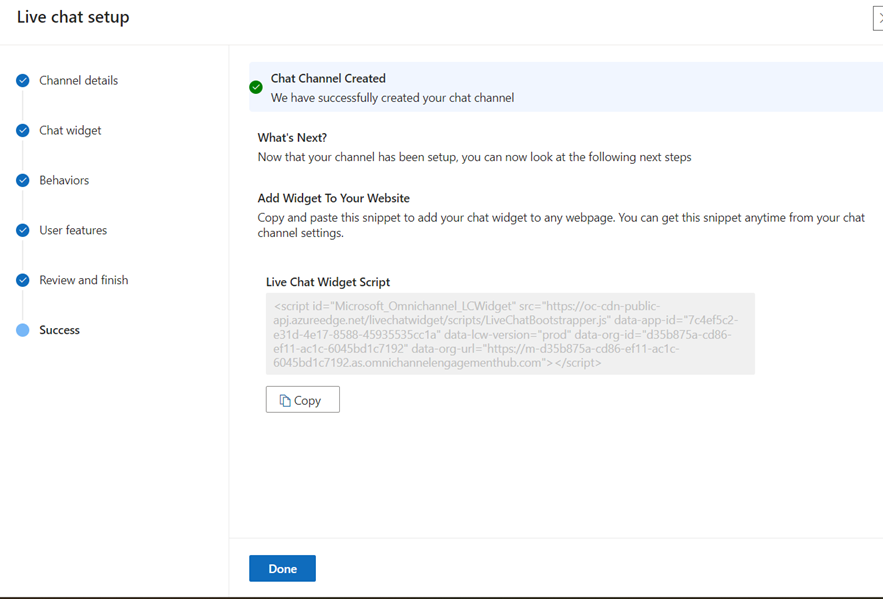The height and width of the screenshot is (599, 883).
Task: Click the User features step checkmark icon
Action: click(23, 231)
